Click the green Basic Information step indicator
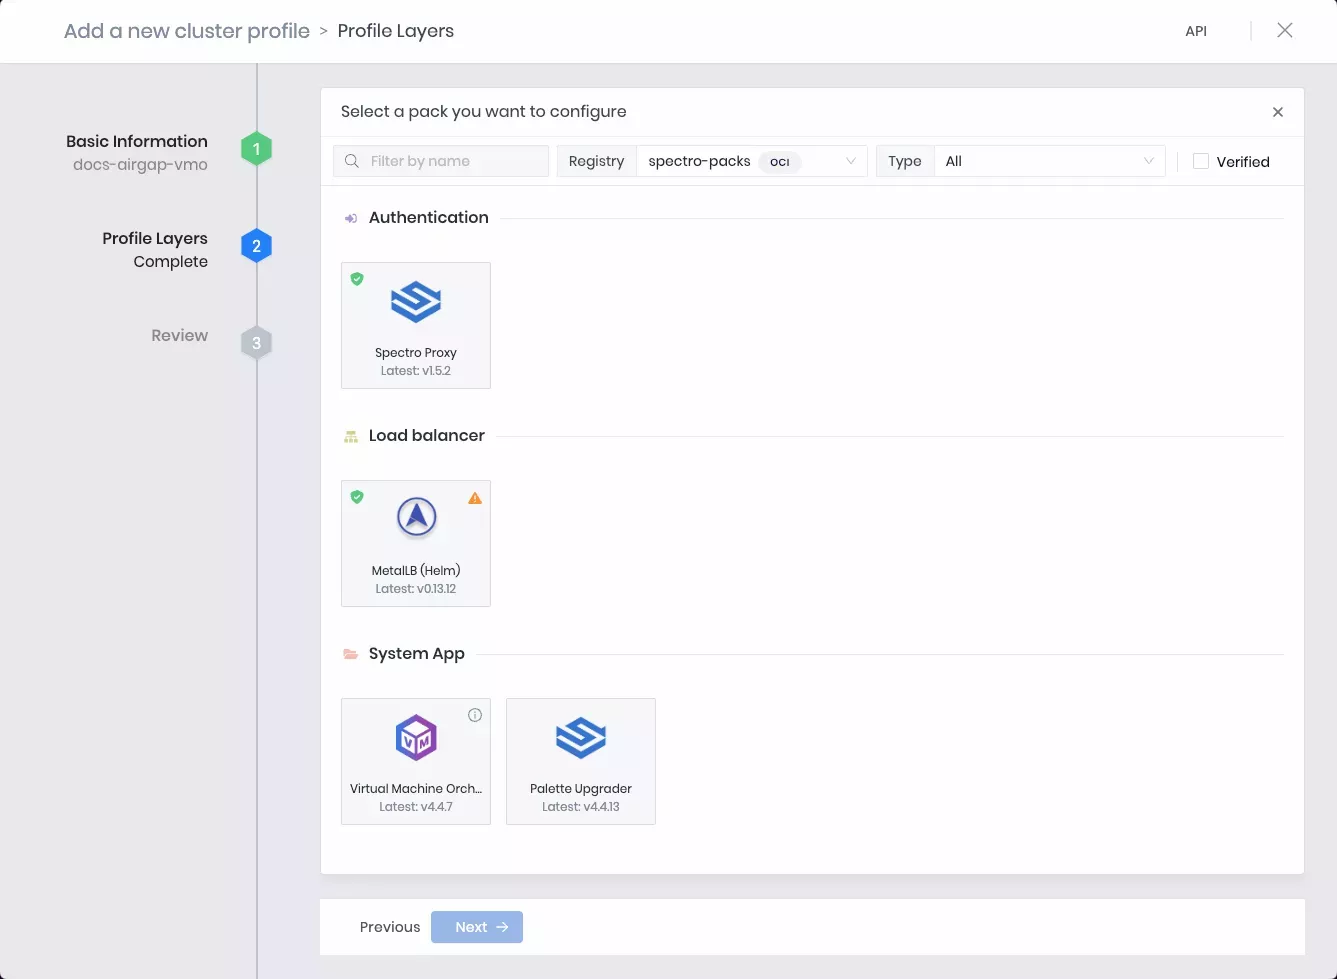 tap(256, 148)
